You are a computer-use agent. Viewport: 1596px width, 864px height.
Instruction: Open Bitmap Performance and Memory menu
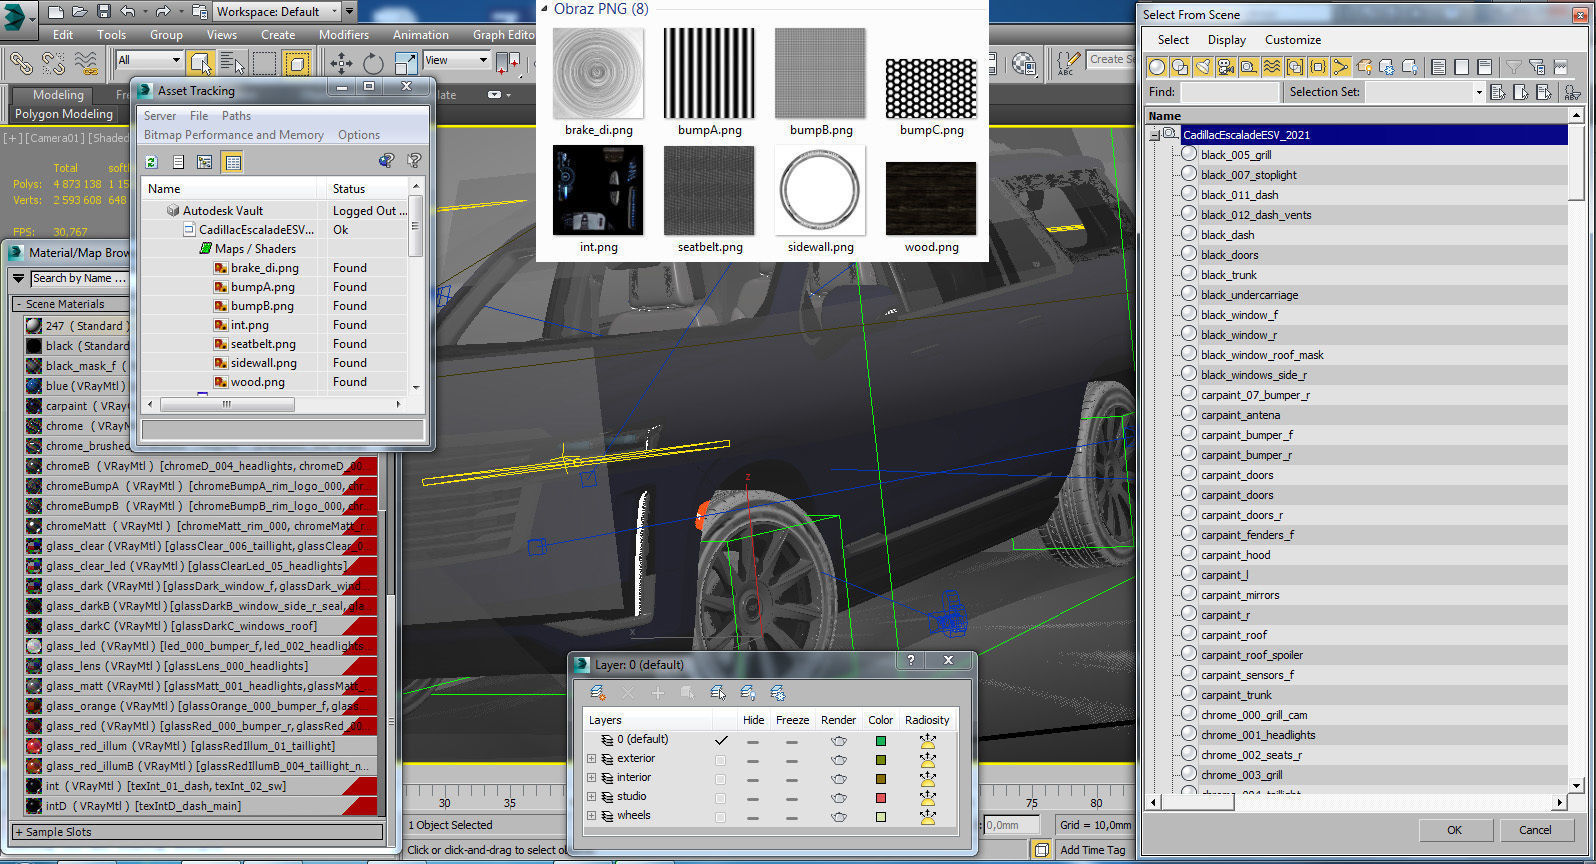point(234,135)
